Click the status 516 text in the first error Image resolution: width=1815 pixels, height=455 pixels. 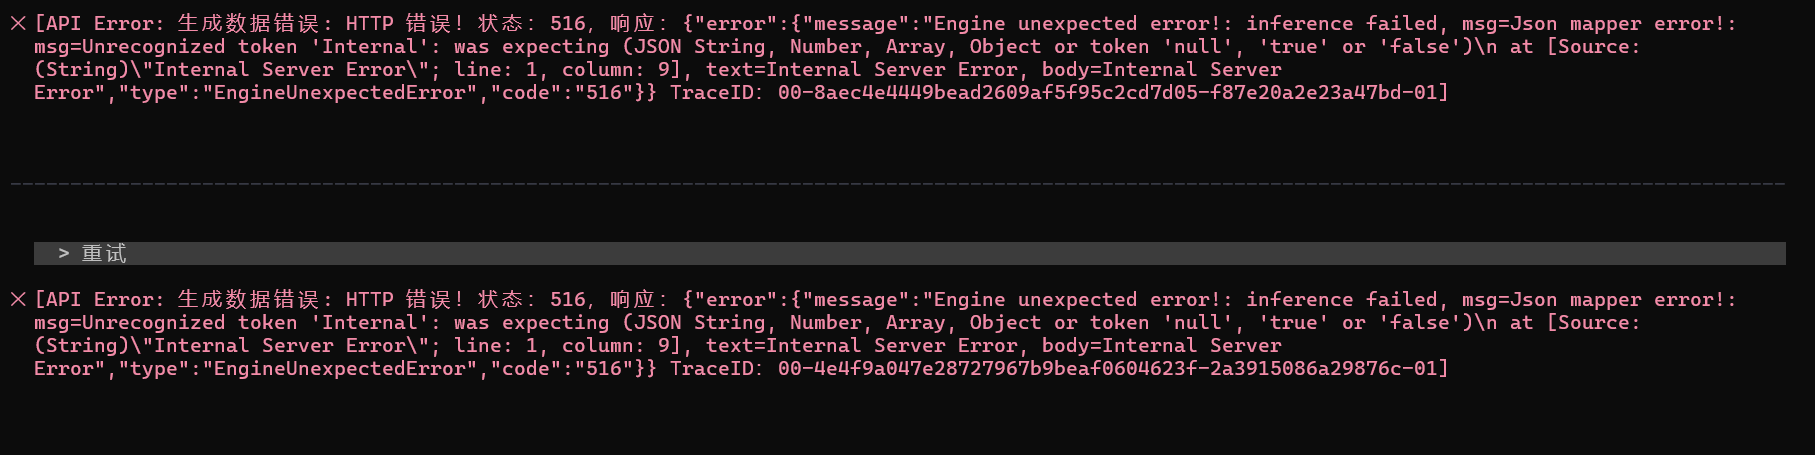click(x=567, y=24)
